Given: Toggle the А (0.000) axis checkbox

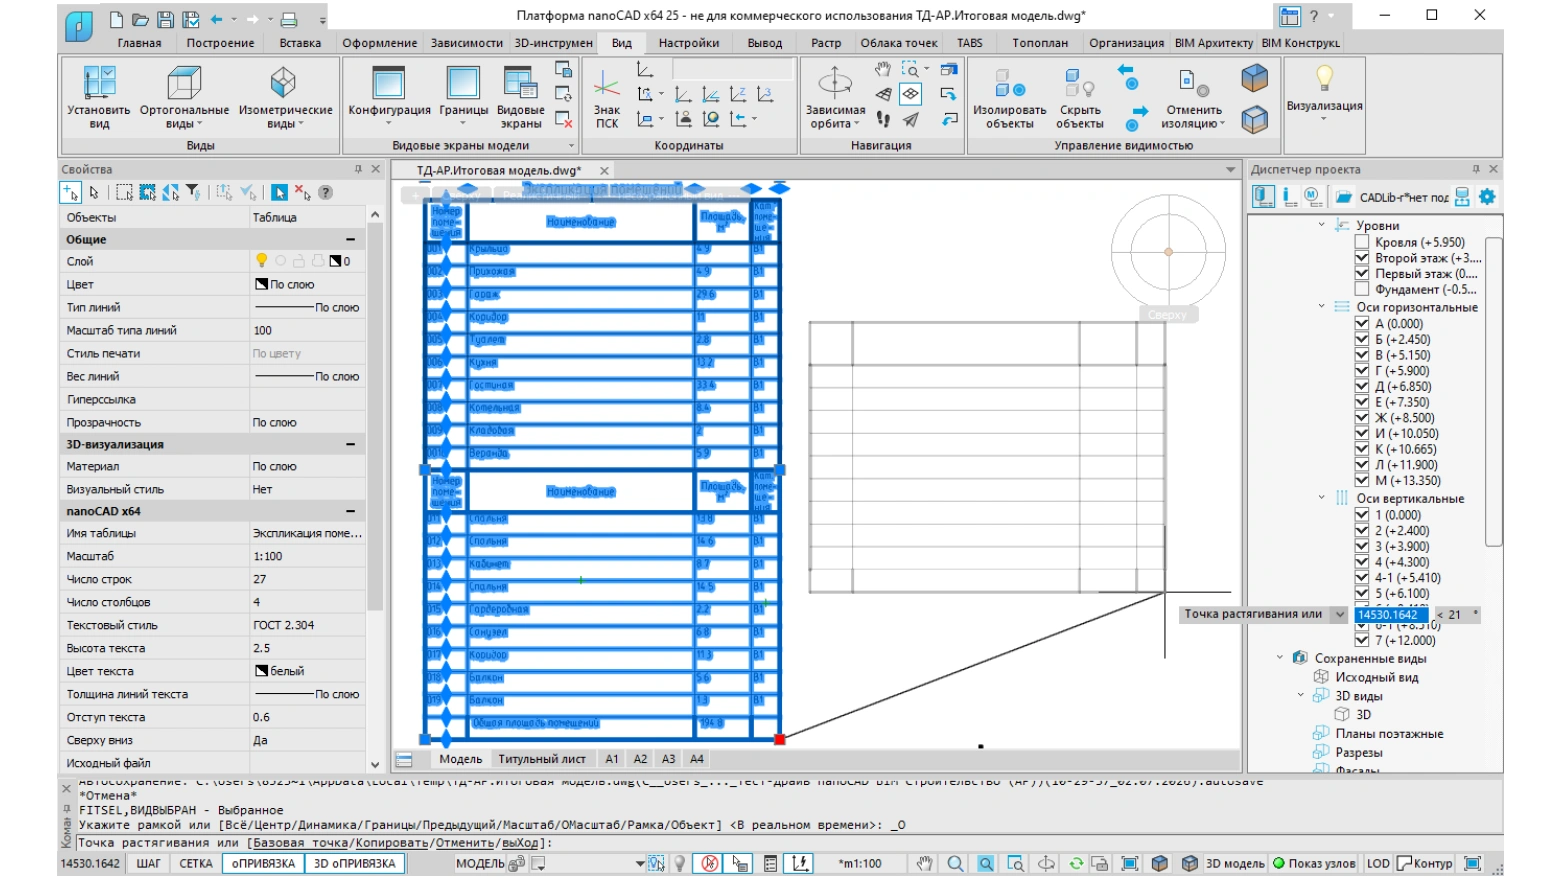Looking at the screenshot, I should (1361, 324).
